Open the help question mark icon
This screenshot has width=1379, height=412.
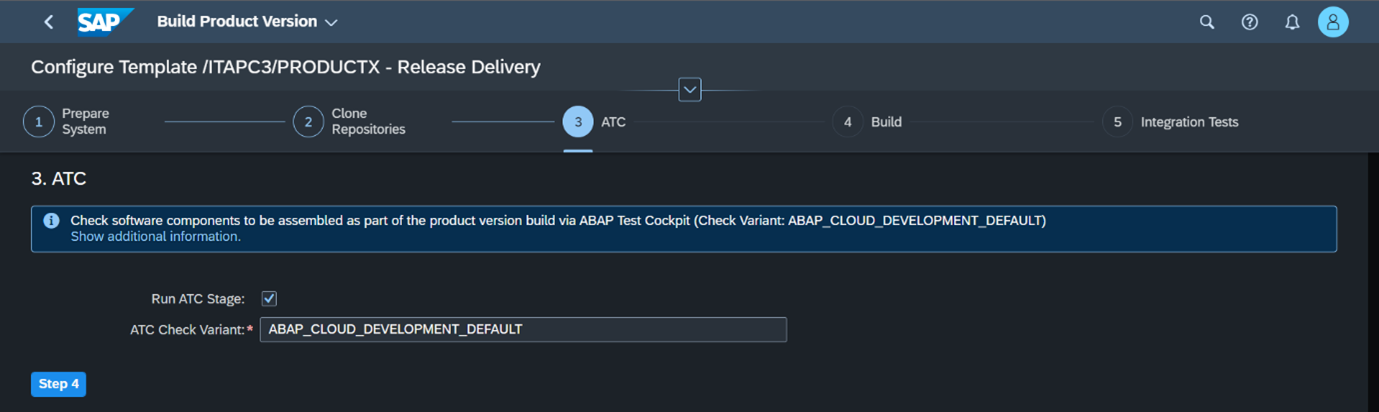[1249, 22]
